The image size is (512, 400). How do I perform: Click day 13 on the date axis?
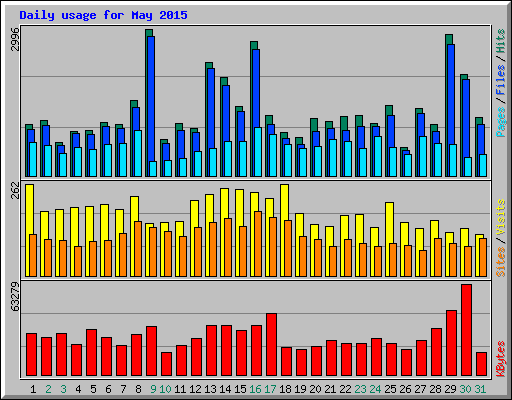pyautogui.click(x=210, y=389)
